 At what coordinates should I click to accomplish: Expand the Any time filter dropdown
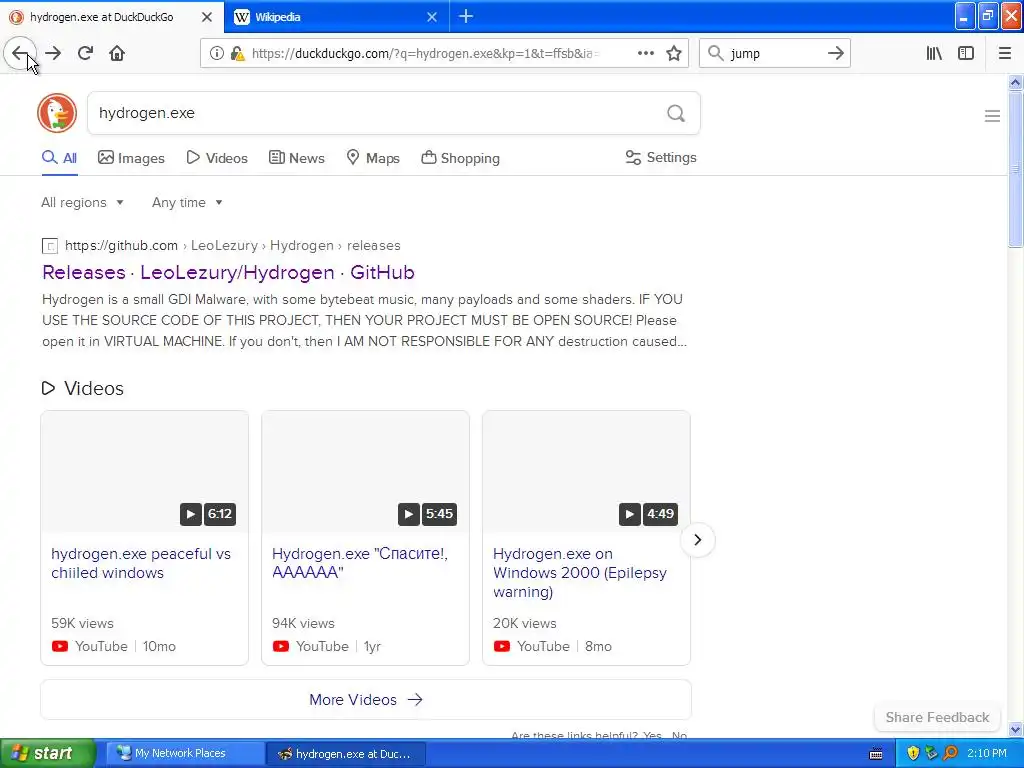point(187,202)
